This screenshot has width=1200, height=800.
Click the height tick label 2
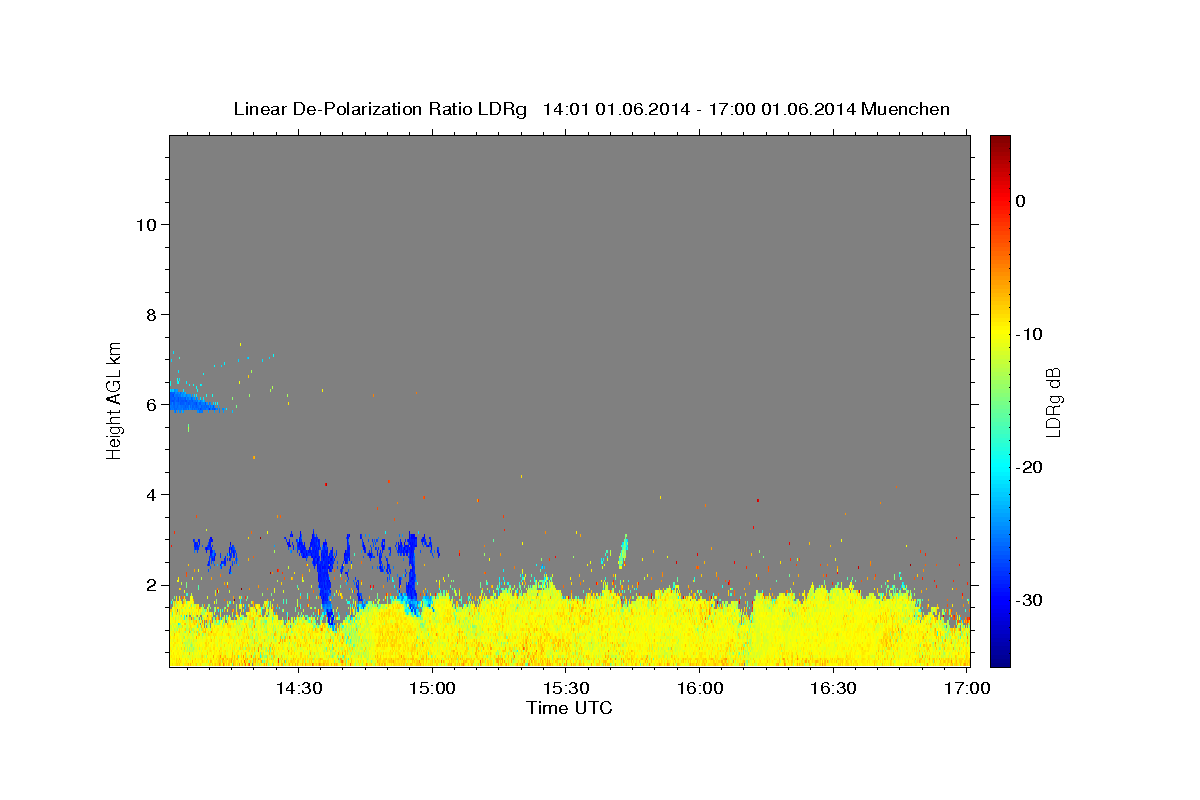152,584
